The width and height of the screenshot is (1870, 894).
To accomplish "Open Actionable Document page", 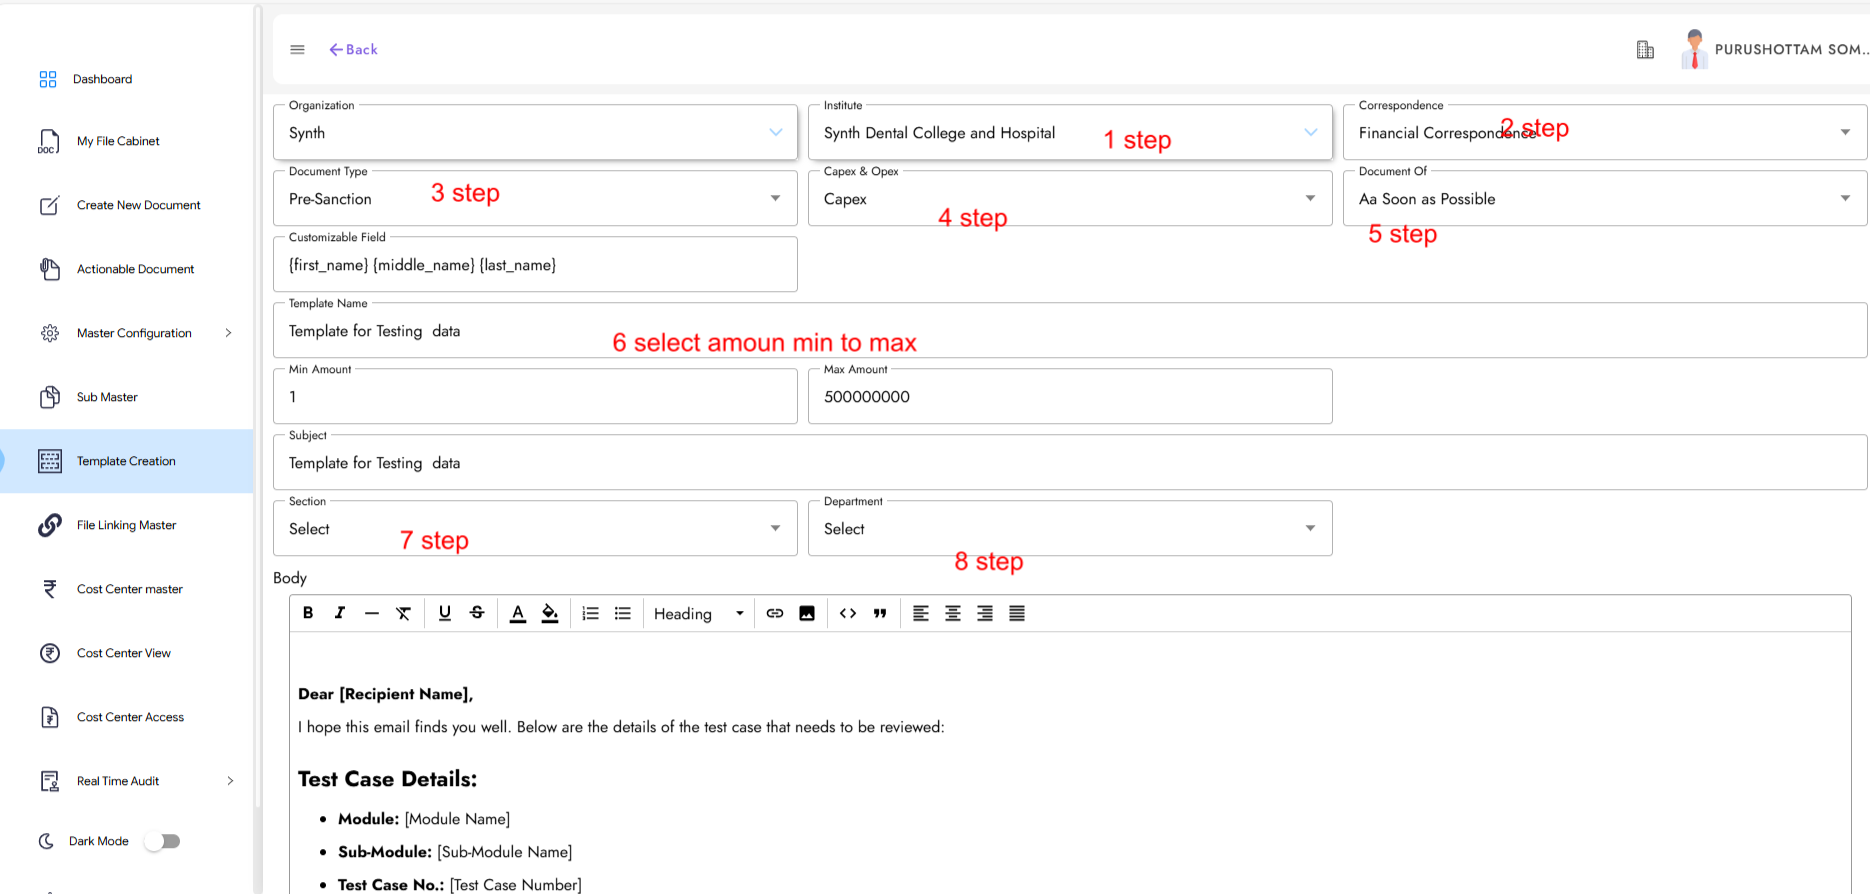I will click(135, 269).
